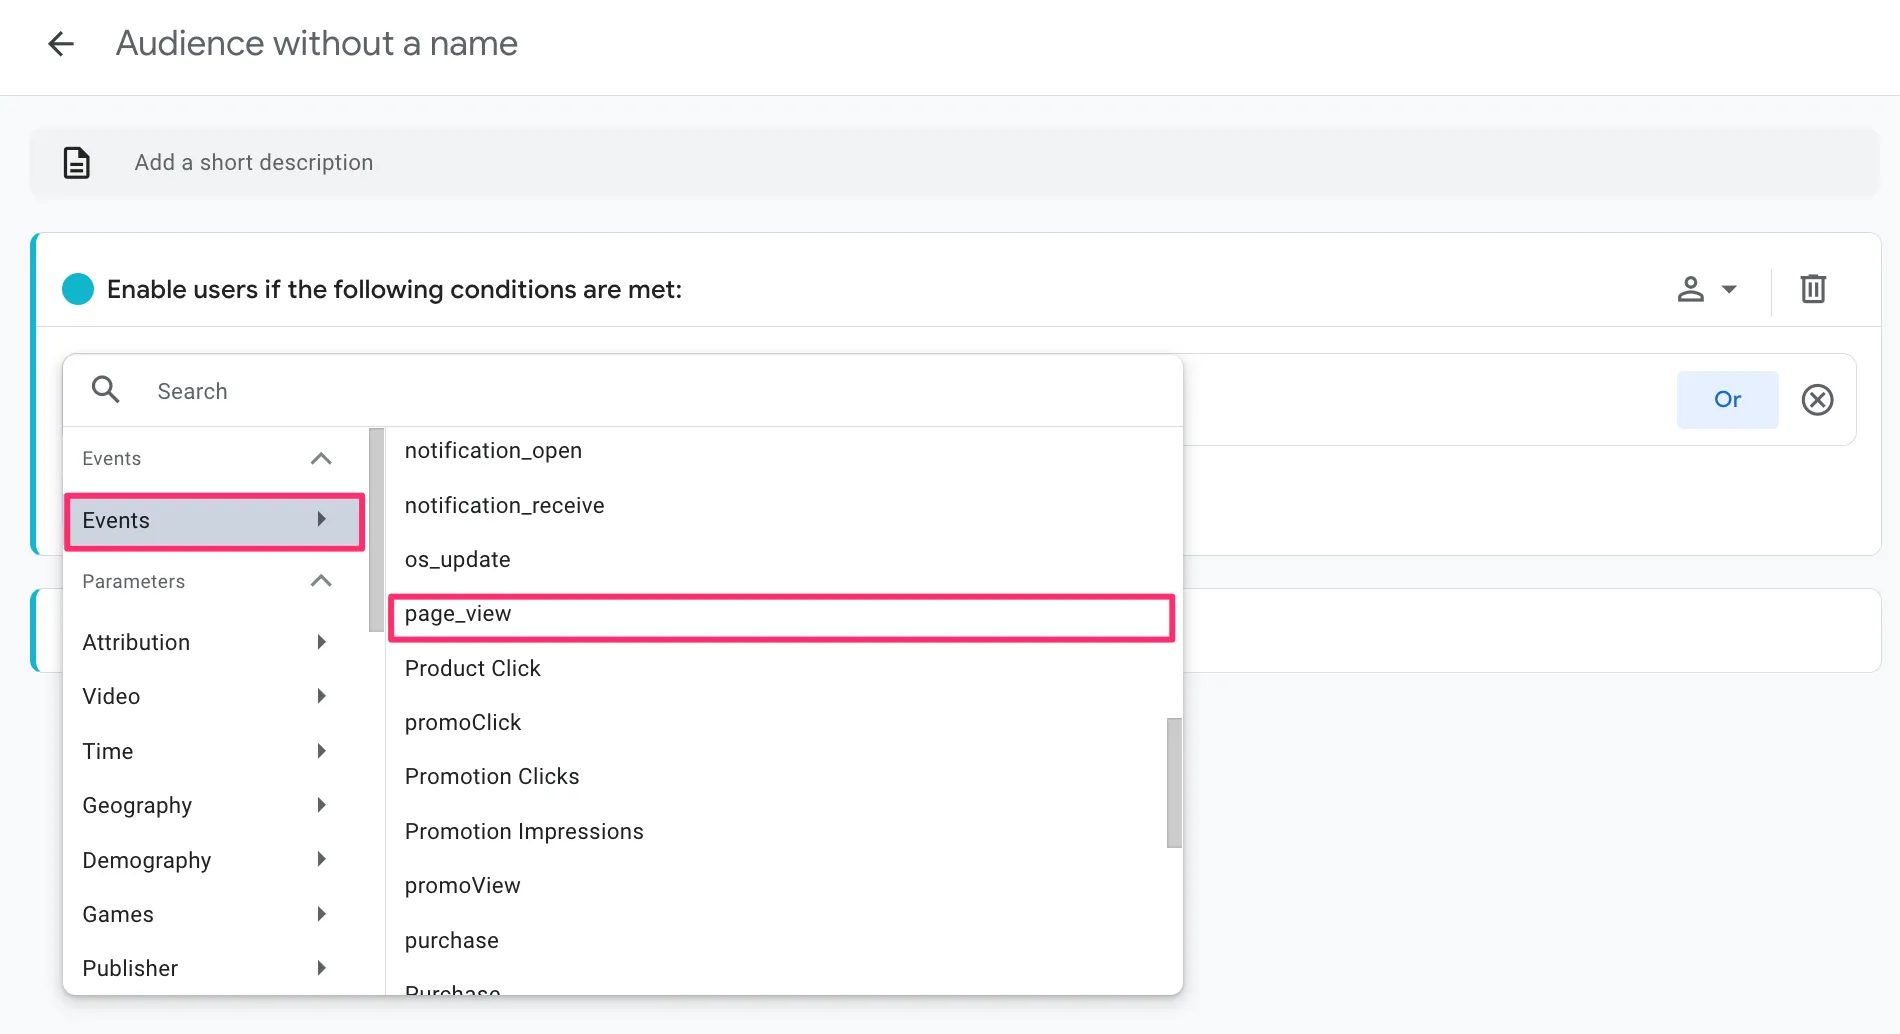Click Add a short description field
Screen dimensions: 1900x1034
[254, 162]
